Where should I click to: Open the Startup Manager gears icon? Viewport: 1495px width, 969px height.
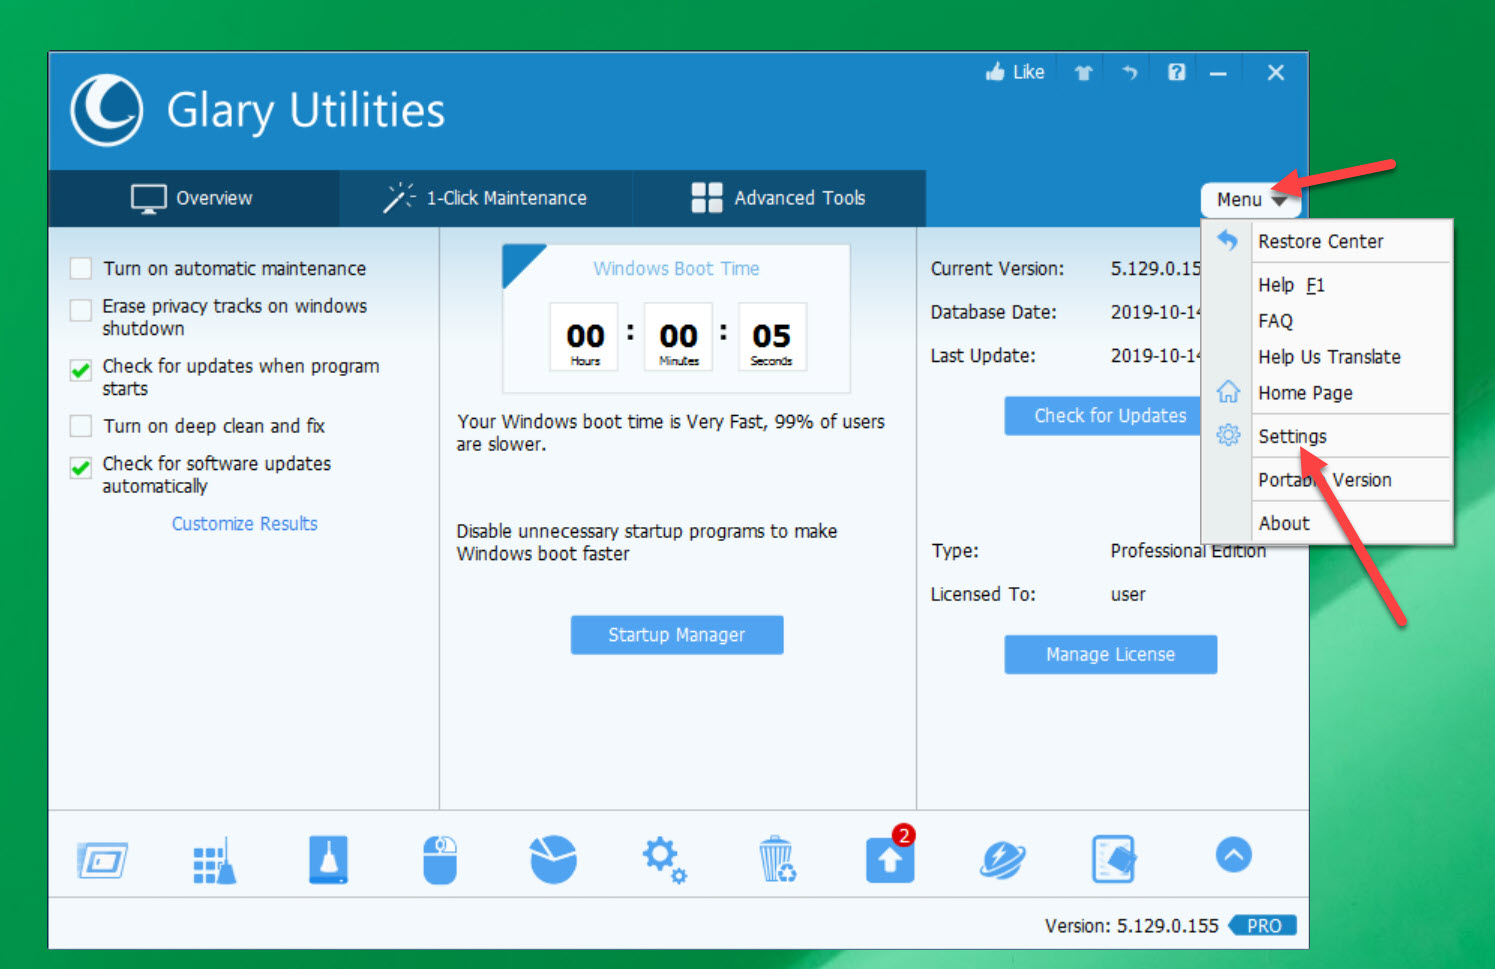[x=664, y=860]
